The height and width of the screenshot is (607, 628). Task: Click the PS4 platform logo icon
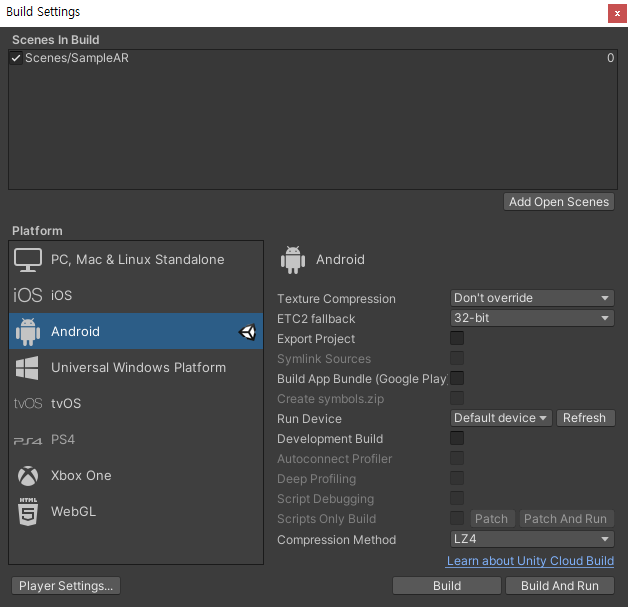28,441
